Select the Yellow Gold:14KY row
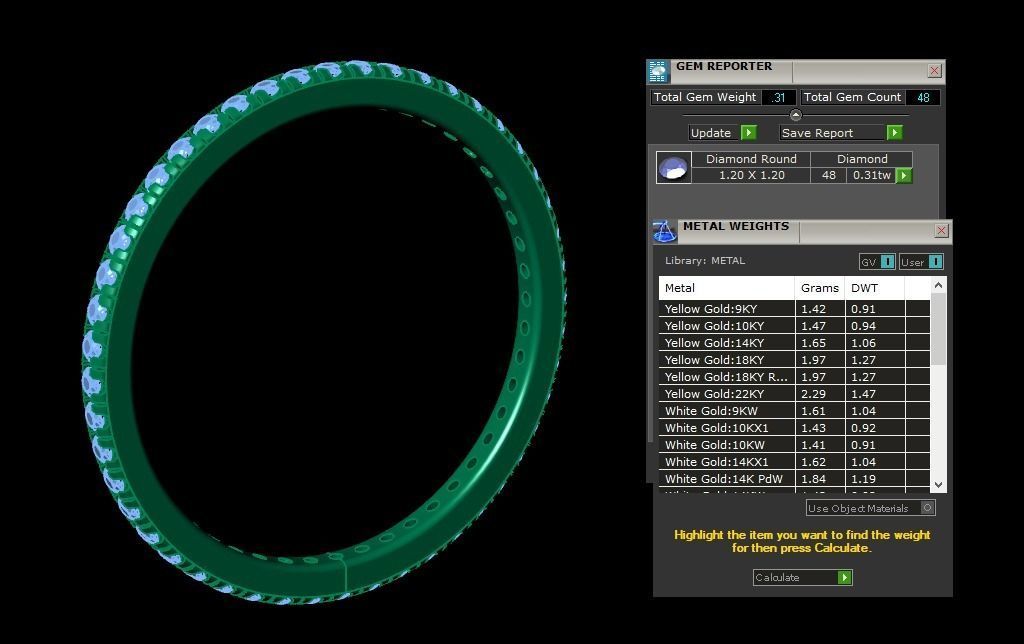 [794, 342]
